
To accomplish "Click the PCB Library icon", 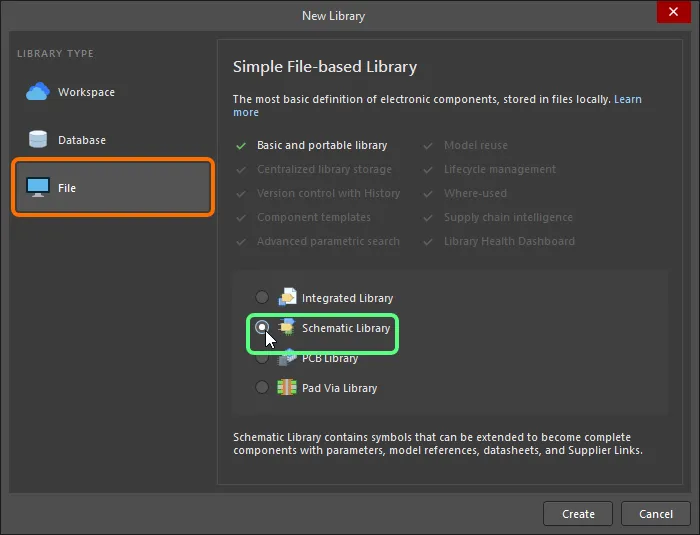I will pos(287,358).
